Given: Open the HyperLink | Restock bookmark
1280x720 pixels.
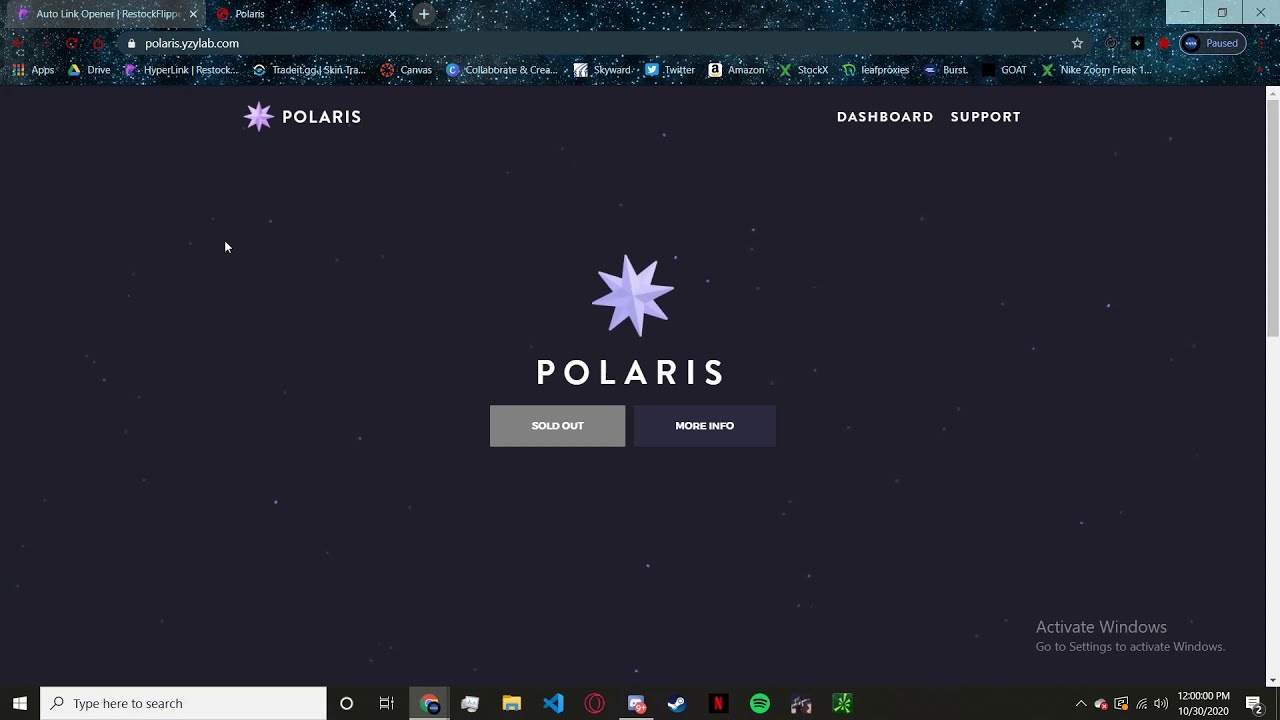Looking at the screenshot, I should [x=181, y=70].
